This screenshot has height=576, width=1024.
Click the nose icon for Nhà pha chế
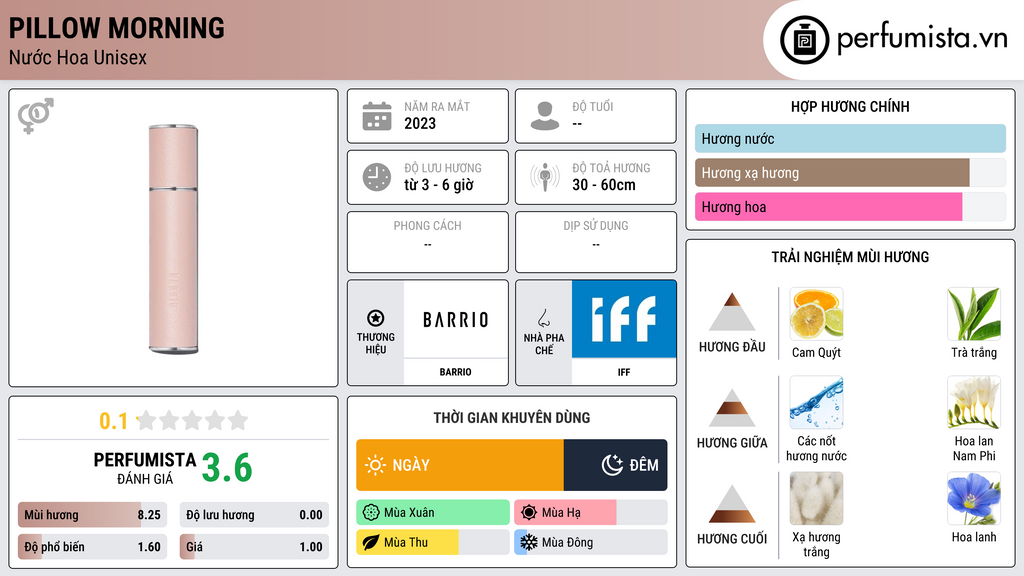543,318
